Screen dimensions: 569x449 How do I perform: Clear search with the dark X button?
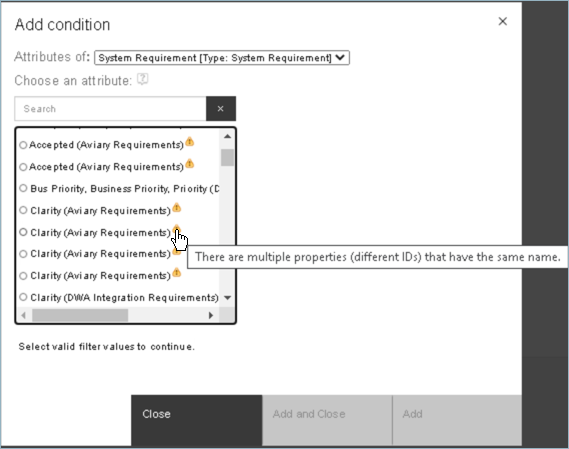(x=221, y=109)
